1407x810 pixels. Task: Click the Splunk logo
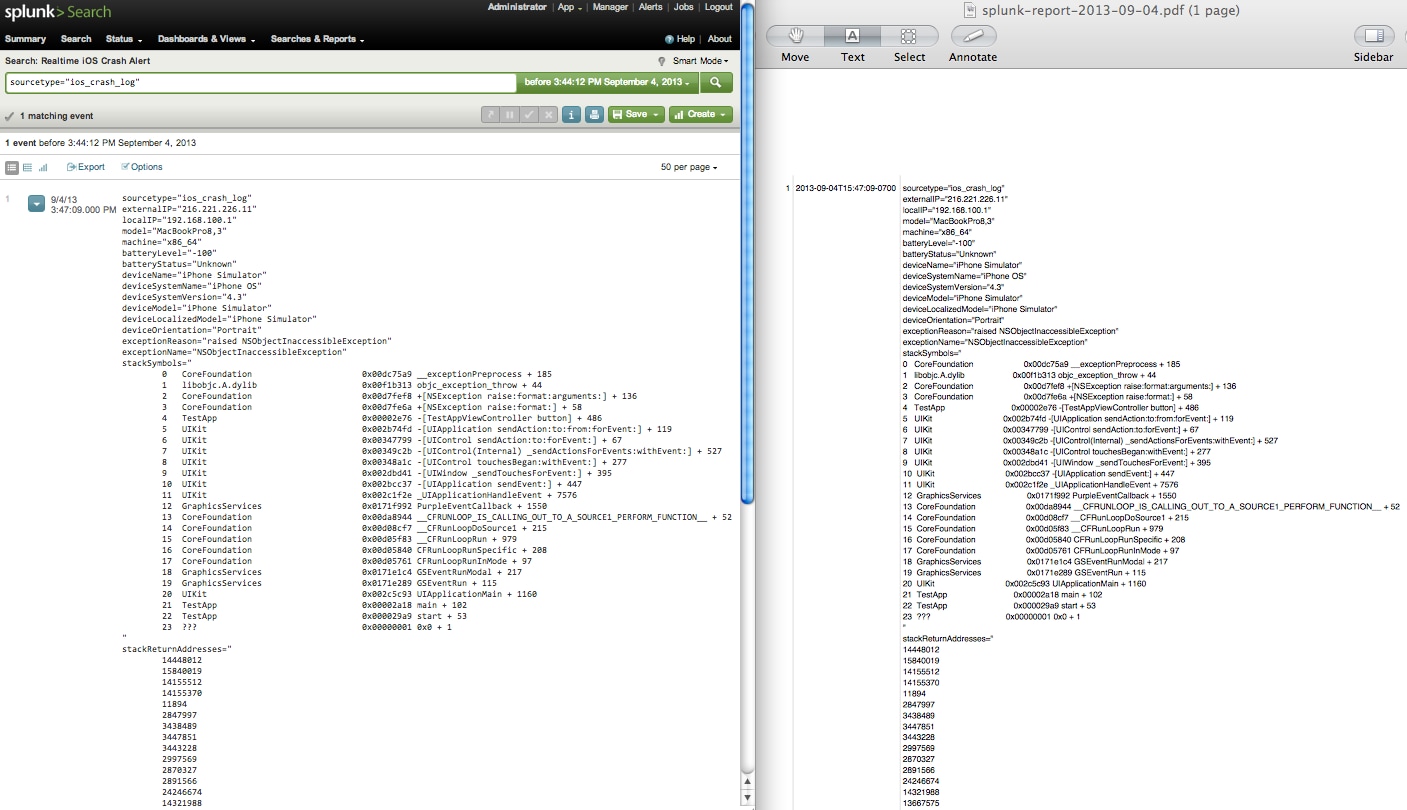click(58, 12)
